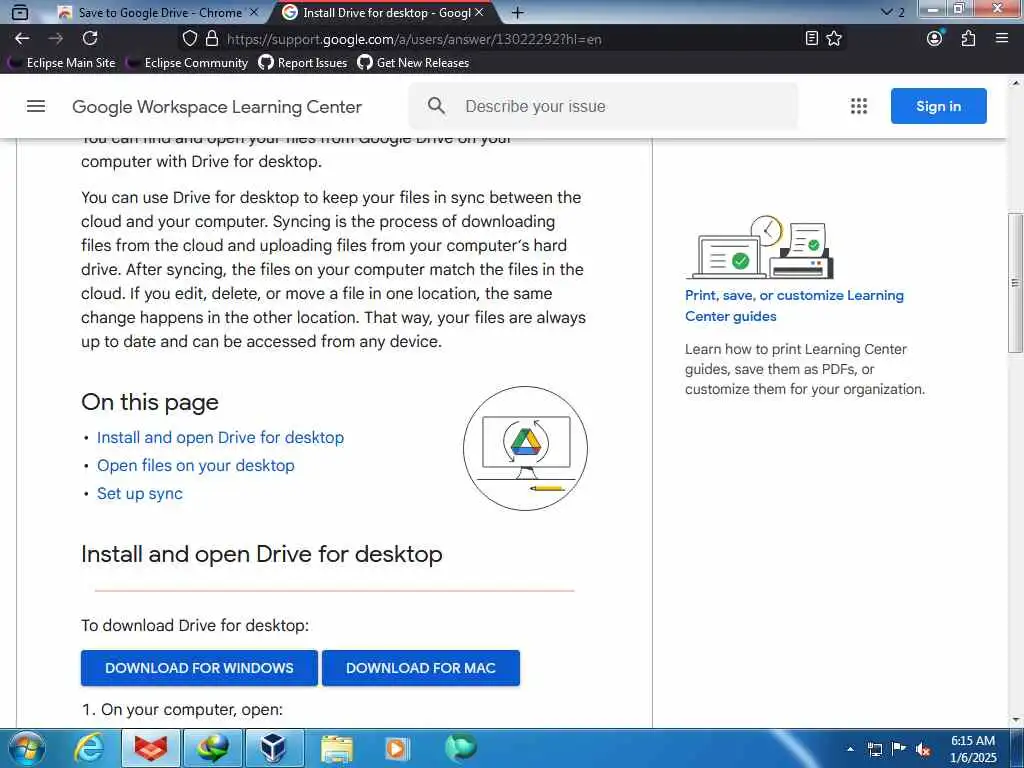Open the red fox taskbar app
Image resolution: width=1024 pixels, height=768 pixels.
tap(151, 748)
